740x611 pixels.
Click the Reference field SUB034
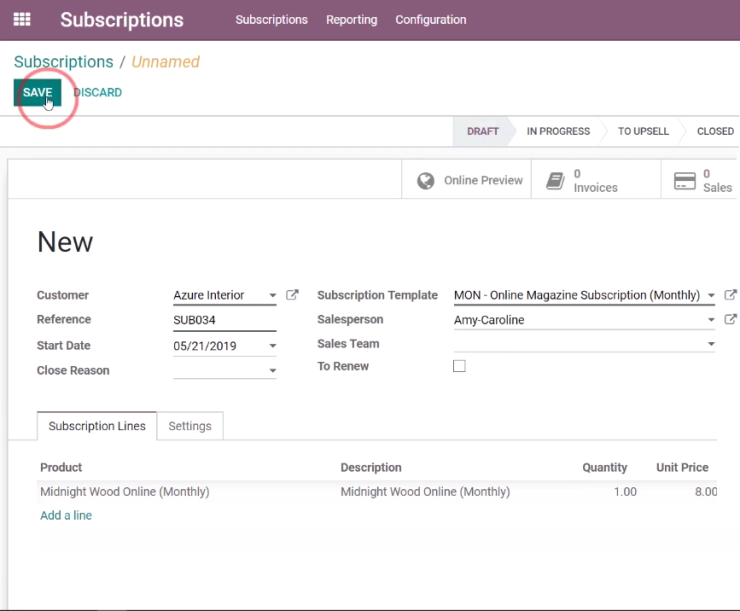[225, 320]
